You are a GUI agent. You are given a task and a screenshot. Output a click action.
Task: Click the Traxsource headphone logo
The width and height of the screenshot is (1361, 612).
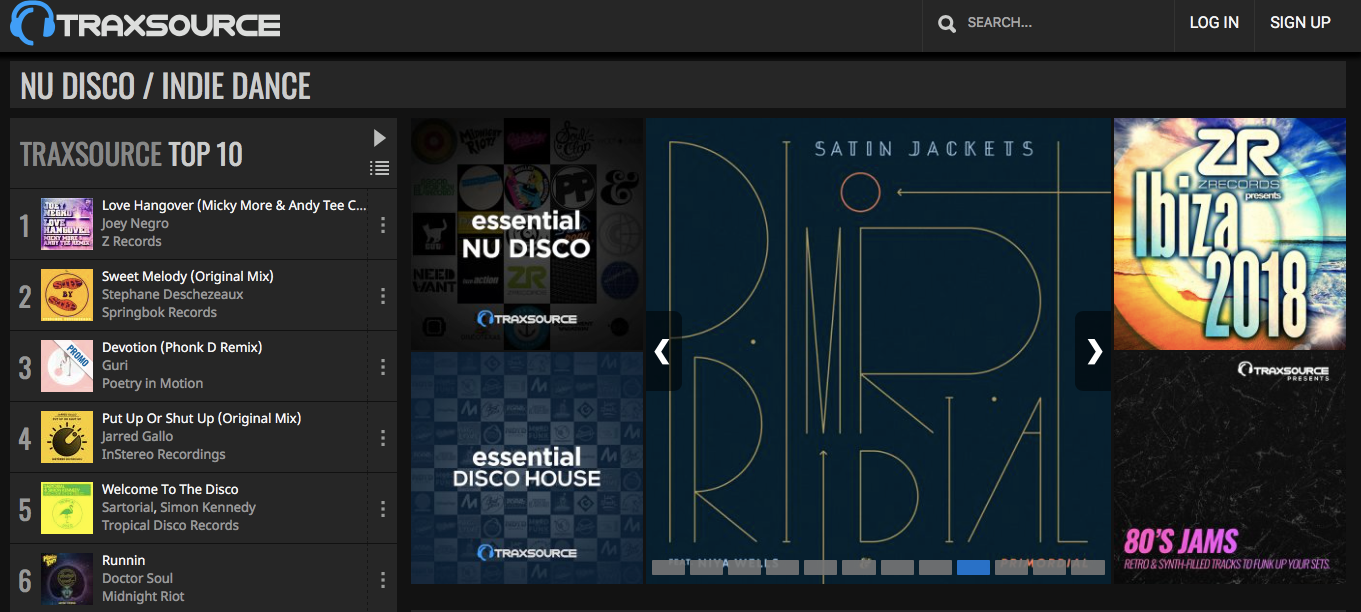coord(32,23)
